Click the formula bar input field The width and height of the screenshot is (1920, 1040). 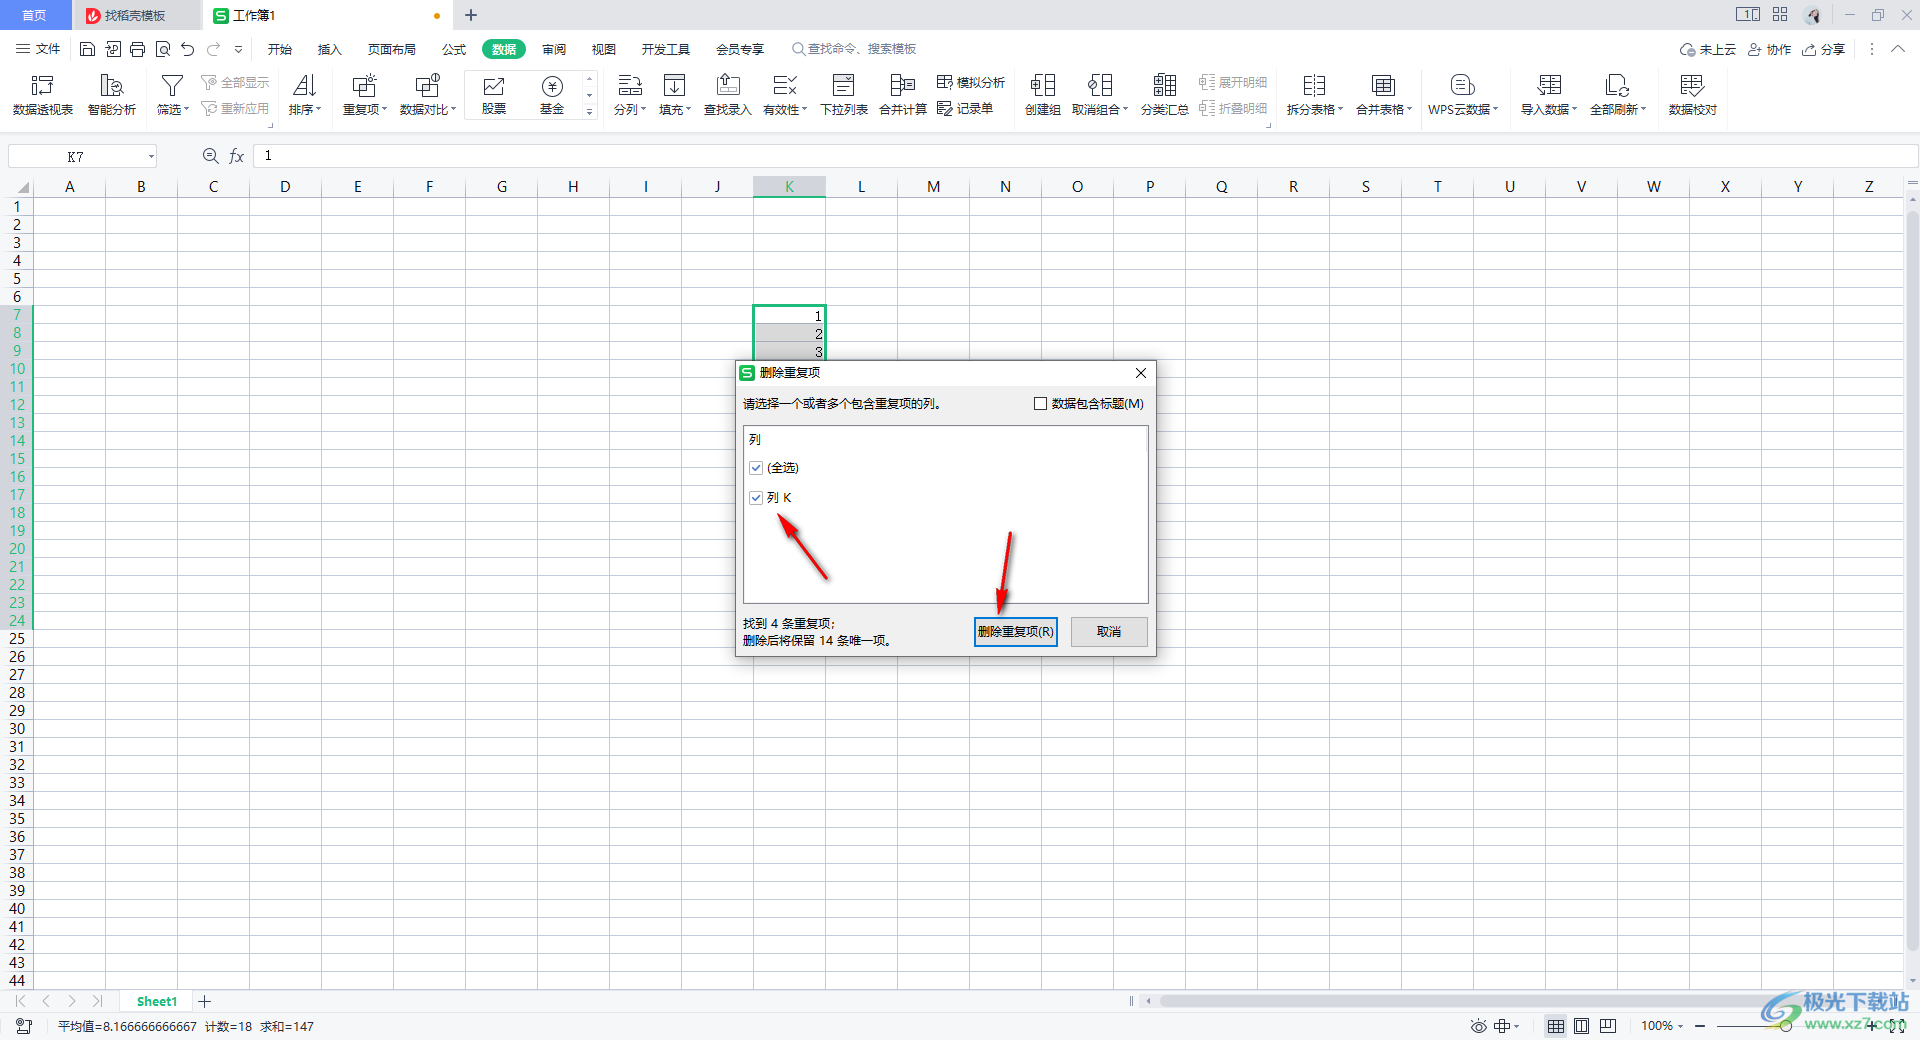(1085, 156)
